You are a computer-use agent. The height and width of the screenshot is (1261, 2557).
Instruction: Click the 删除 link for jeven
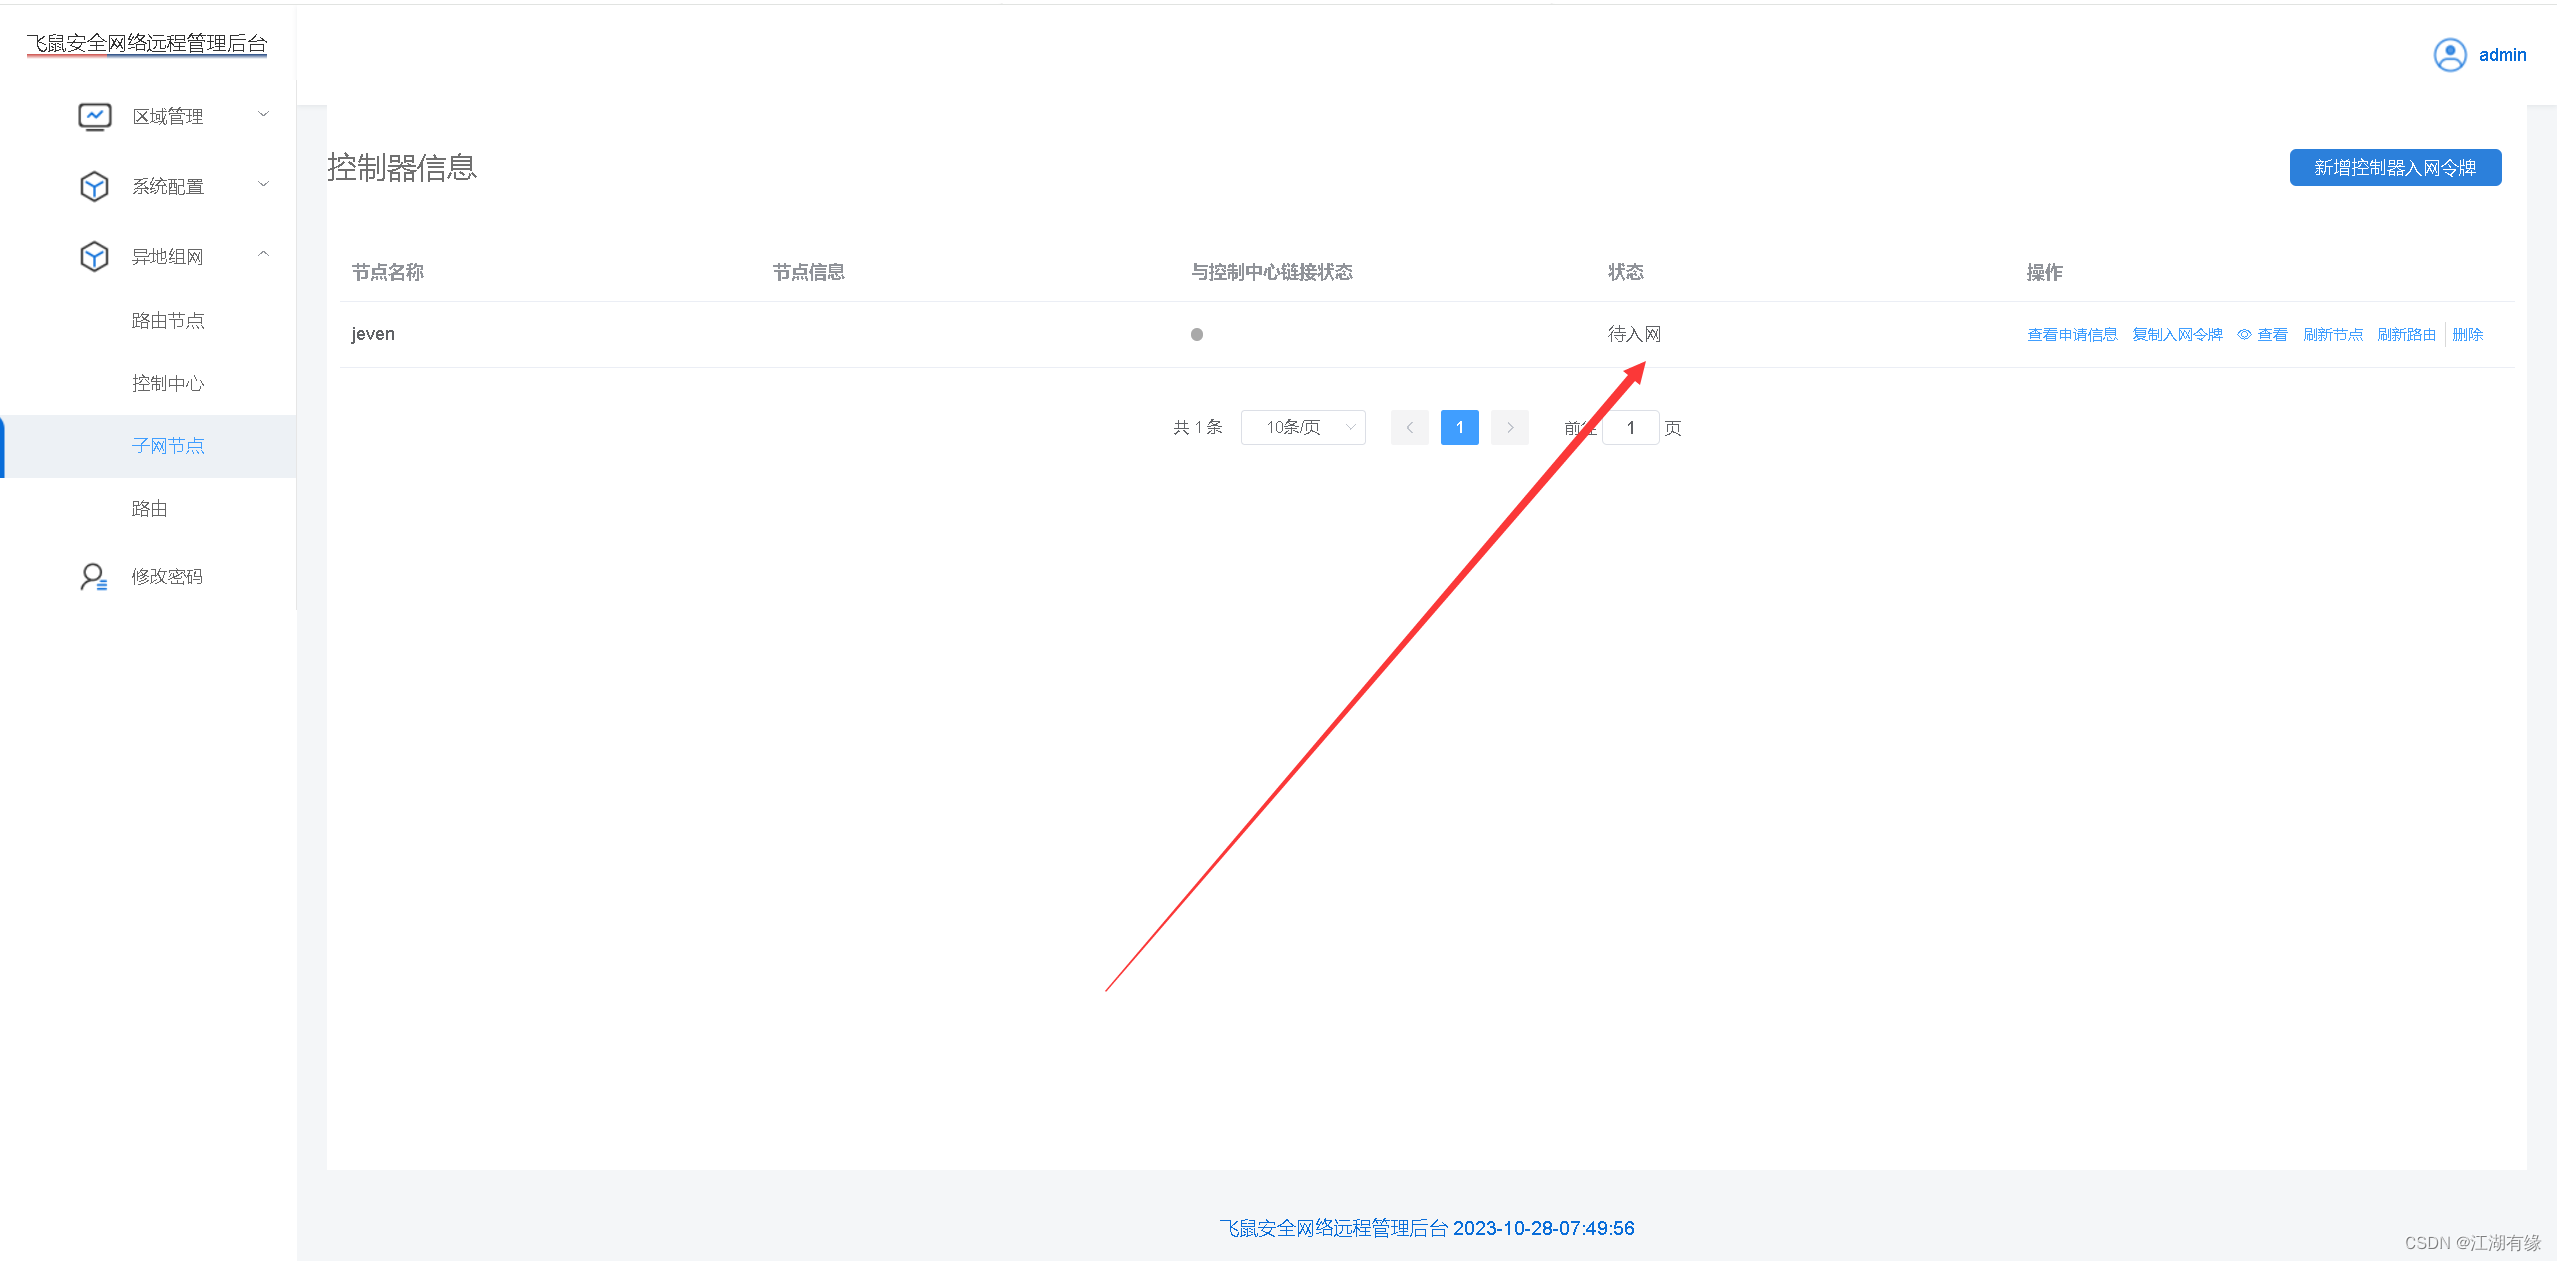(2467, 335)
